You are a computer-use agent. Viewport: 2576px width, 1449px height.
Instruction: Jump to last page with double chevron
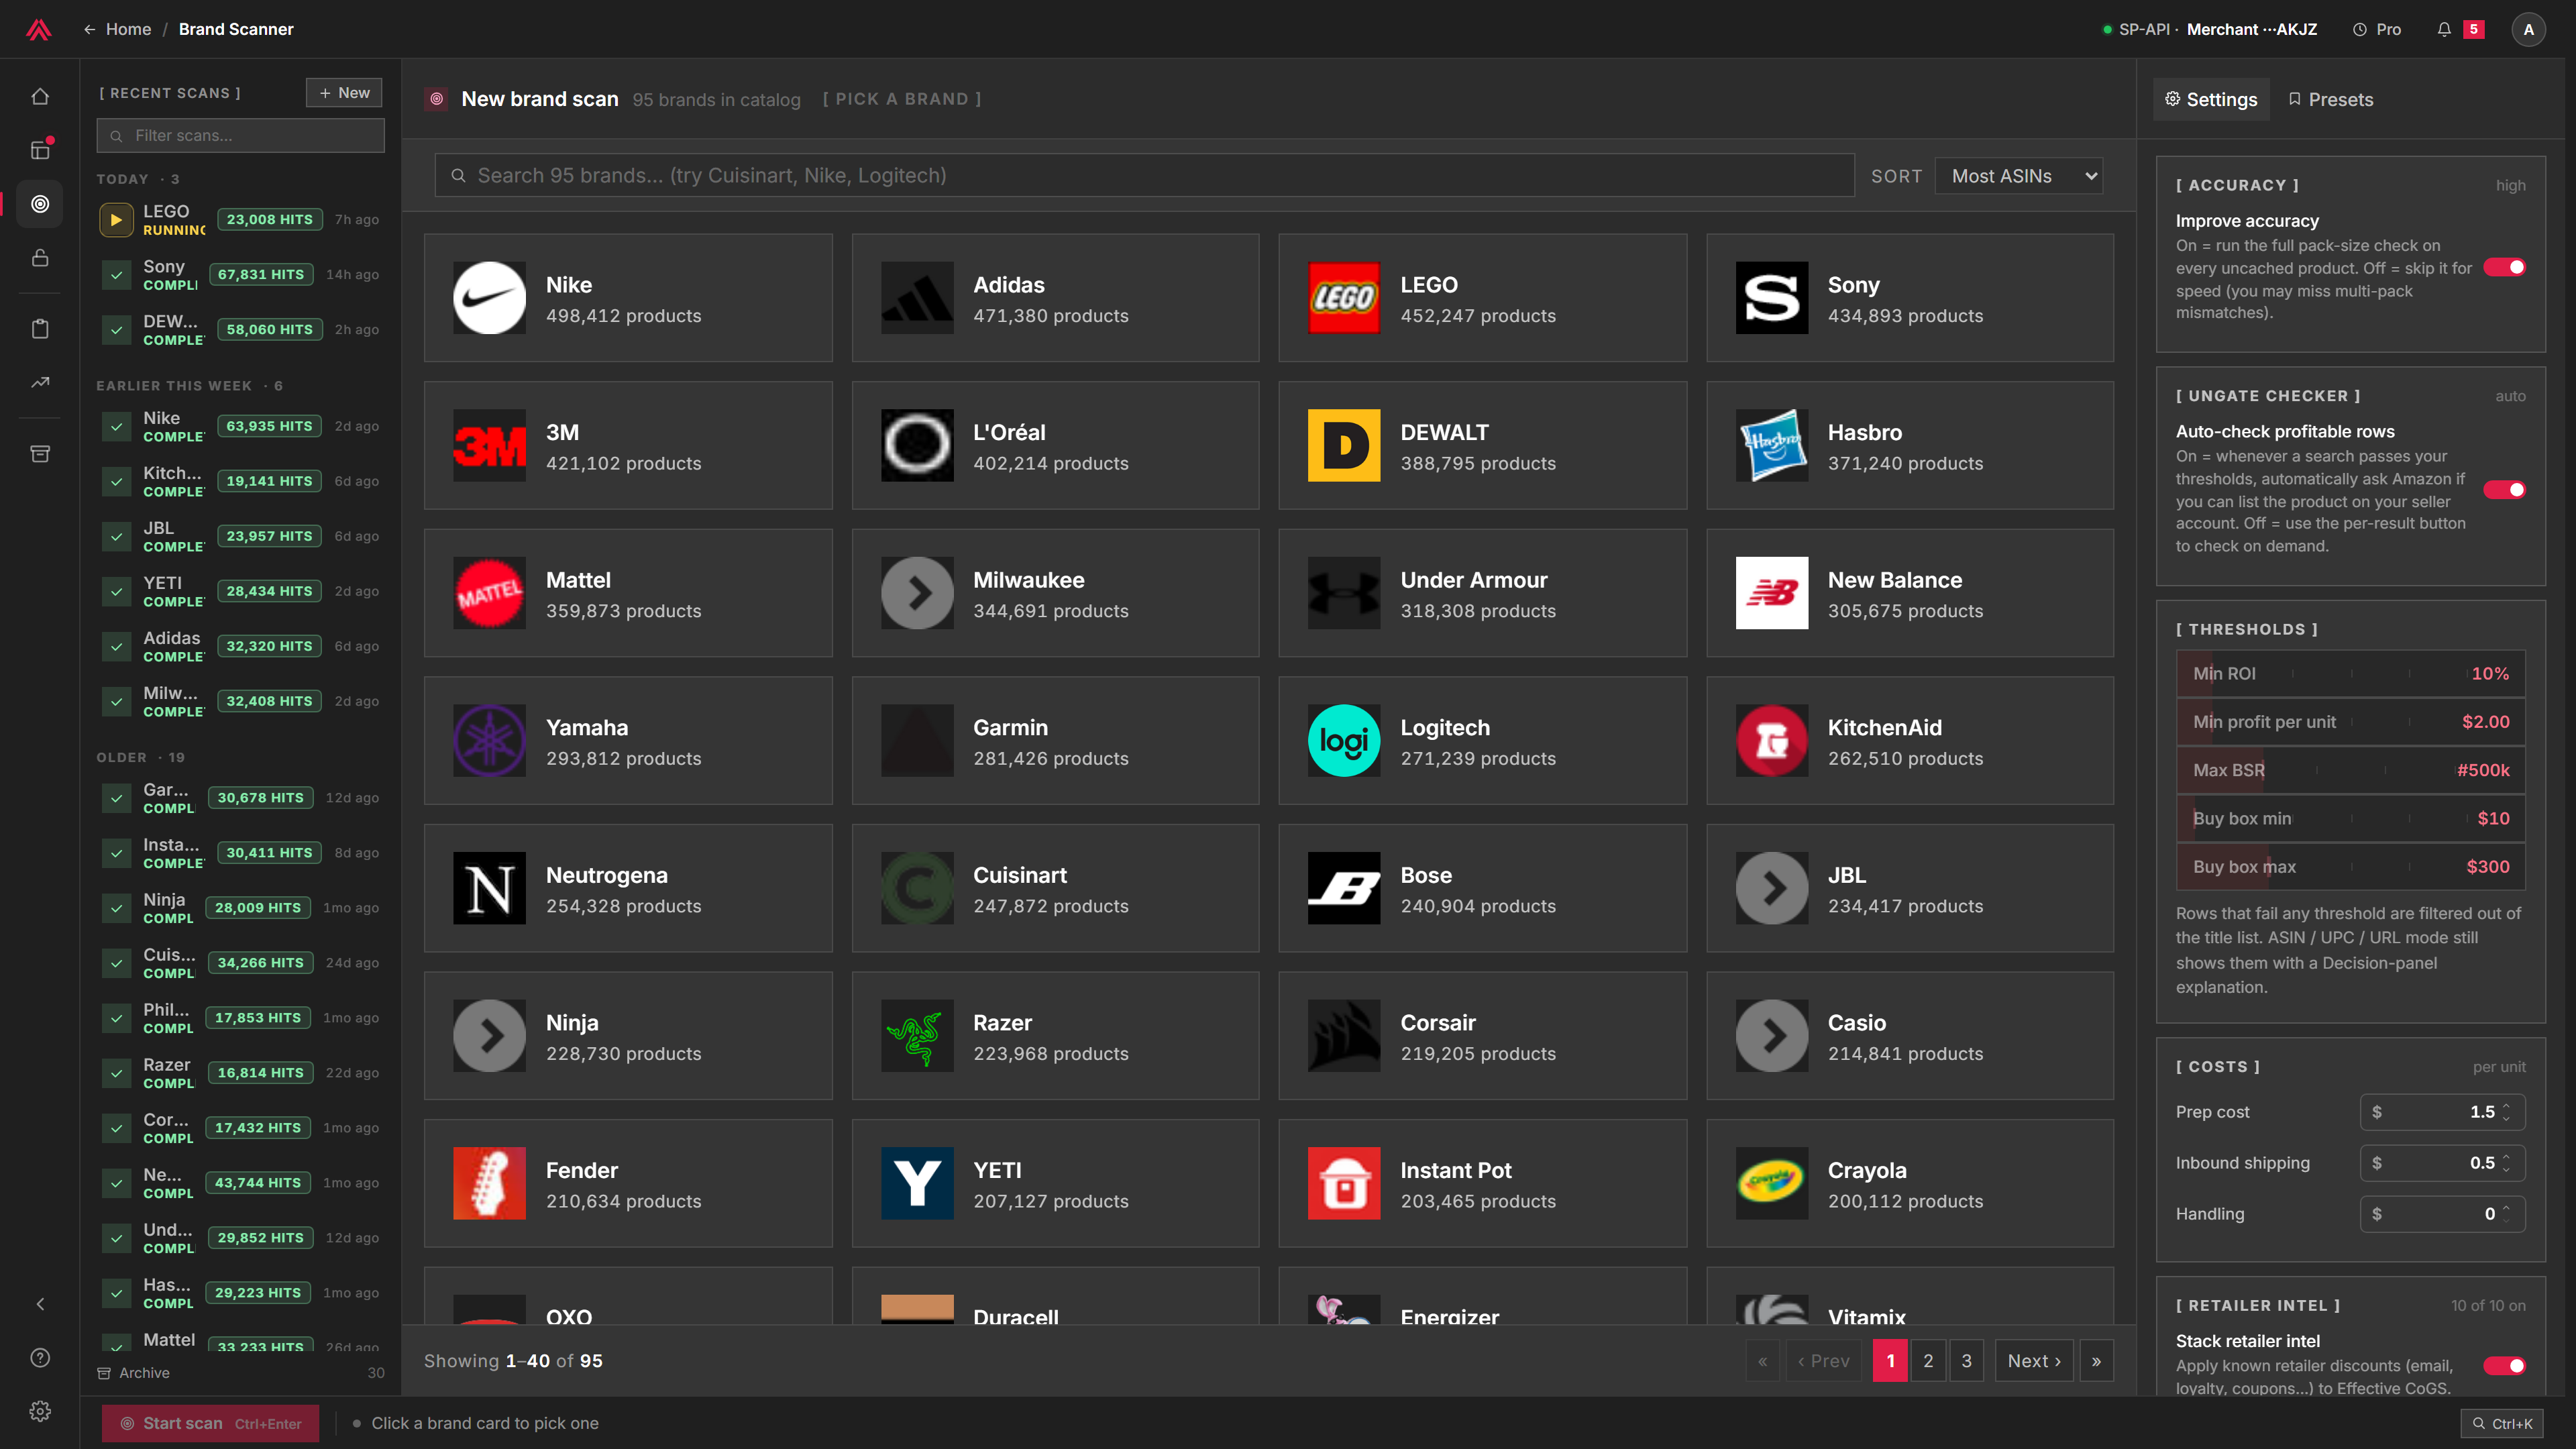pos(2096,1361)
